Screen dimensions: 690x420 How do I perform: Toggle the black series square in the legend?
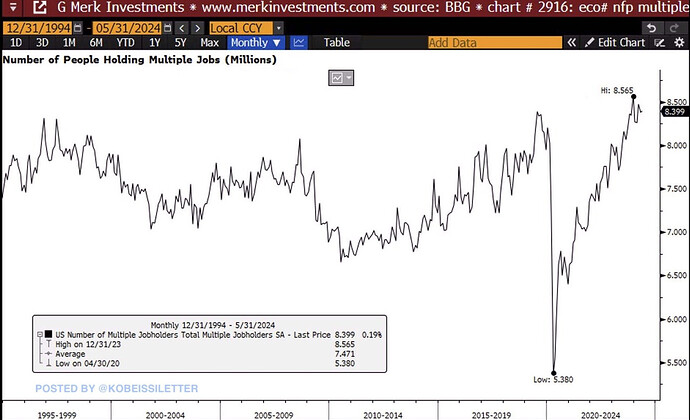(x=48, y=333)
